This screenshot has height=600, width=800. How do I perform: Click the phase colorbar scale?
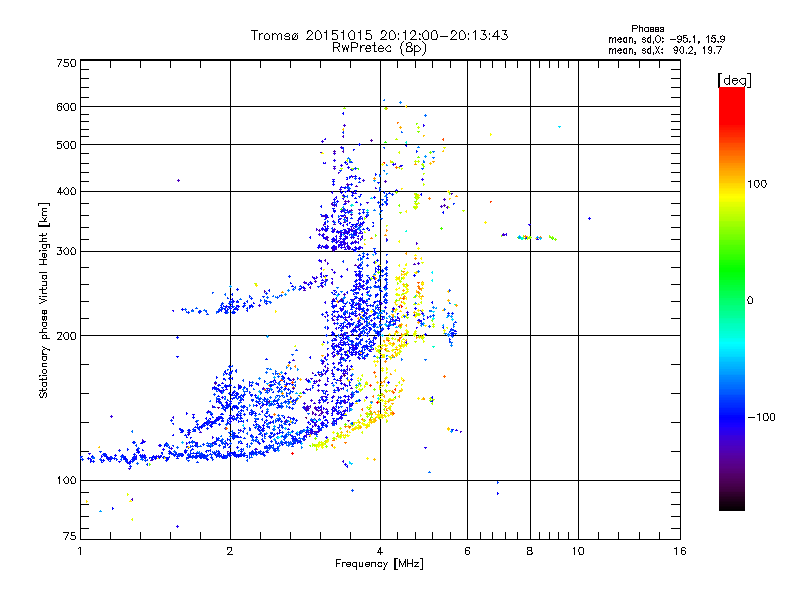tap(732, 299)
